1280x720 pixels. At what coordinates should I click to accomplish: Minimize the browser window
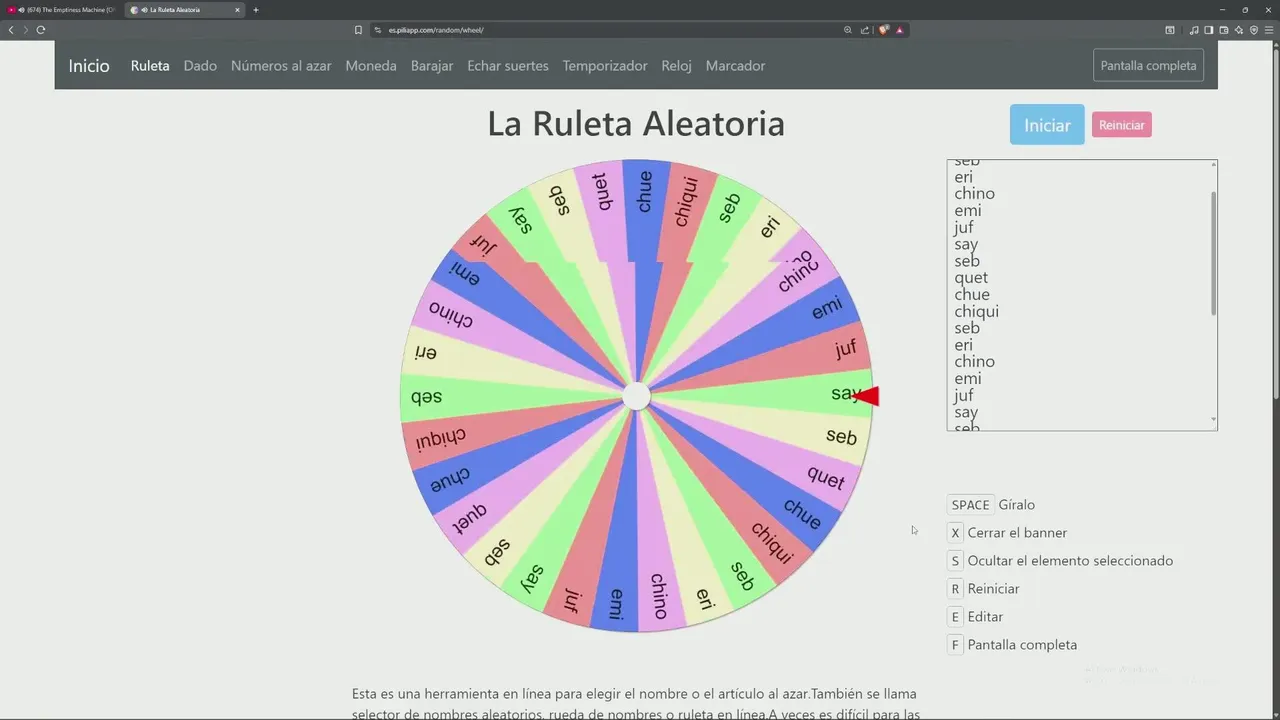[1222, 10]
